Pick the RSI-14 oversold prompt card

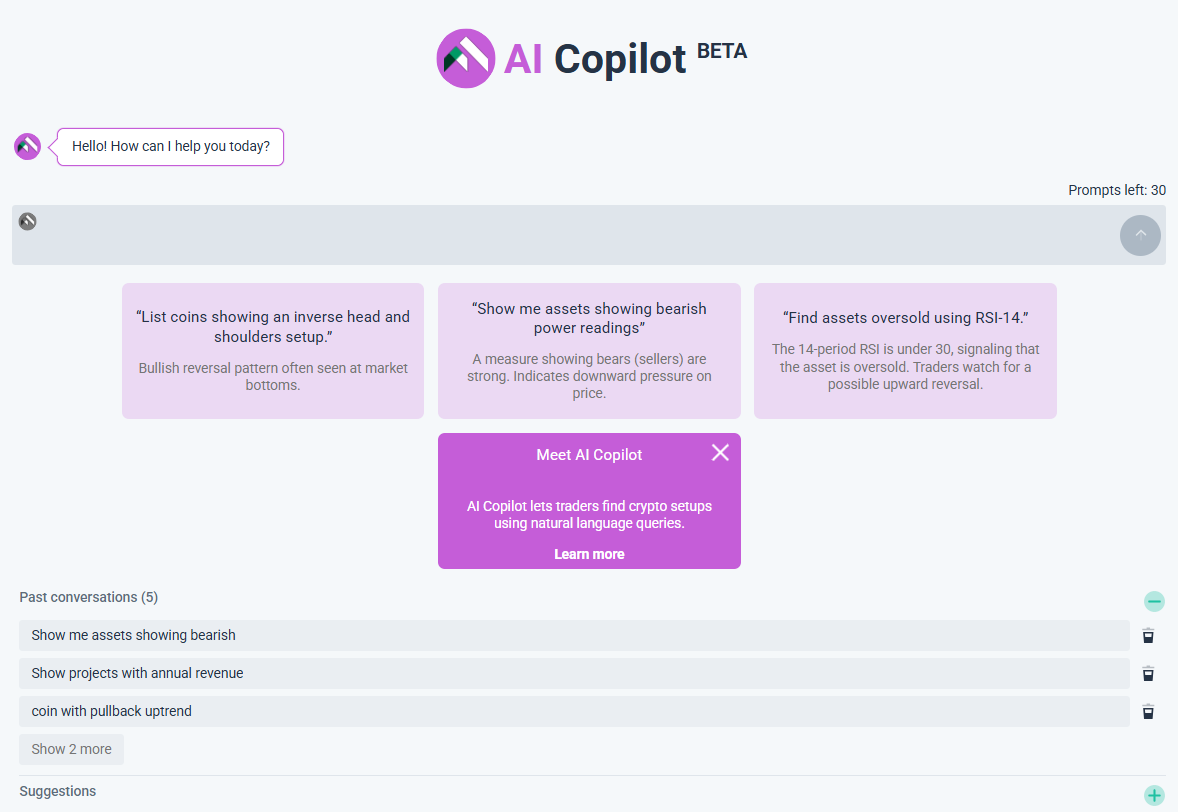click(905, 350)
